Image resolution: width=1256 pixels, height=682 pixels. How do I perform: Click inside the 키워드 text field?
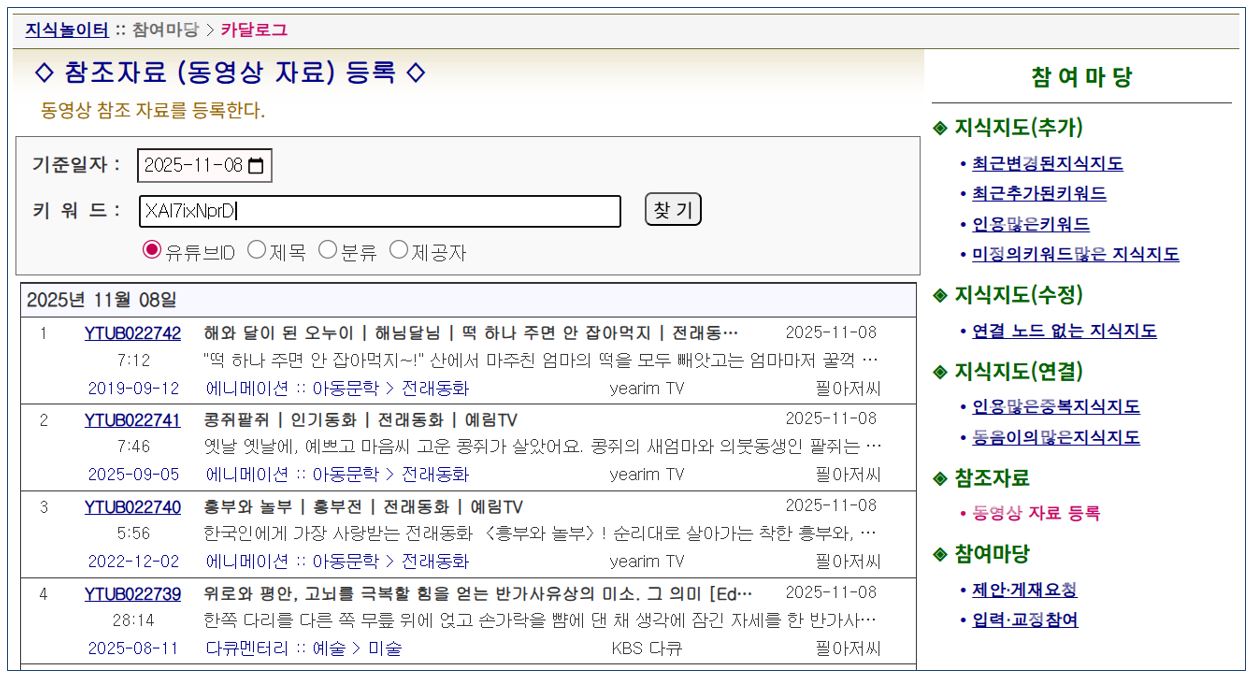tap(380, 211)
